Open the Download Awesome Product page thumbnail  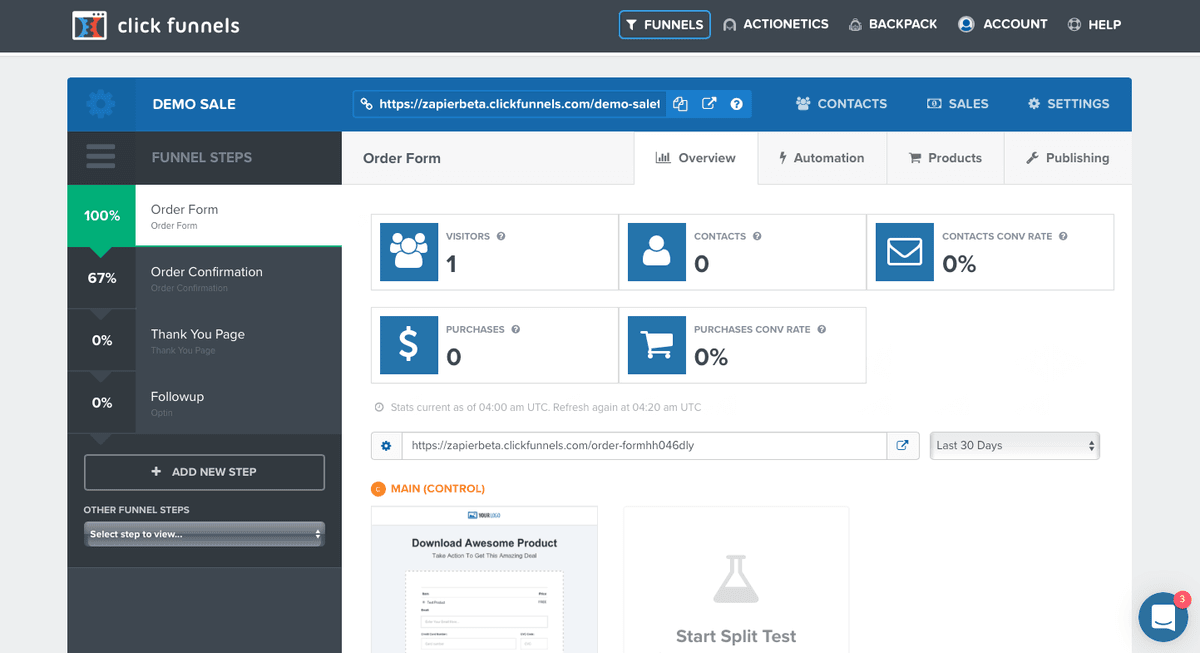click(484, 580)
